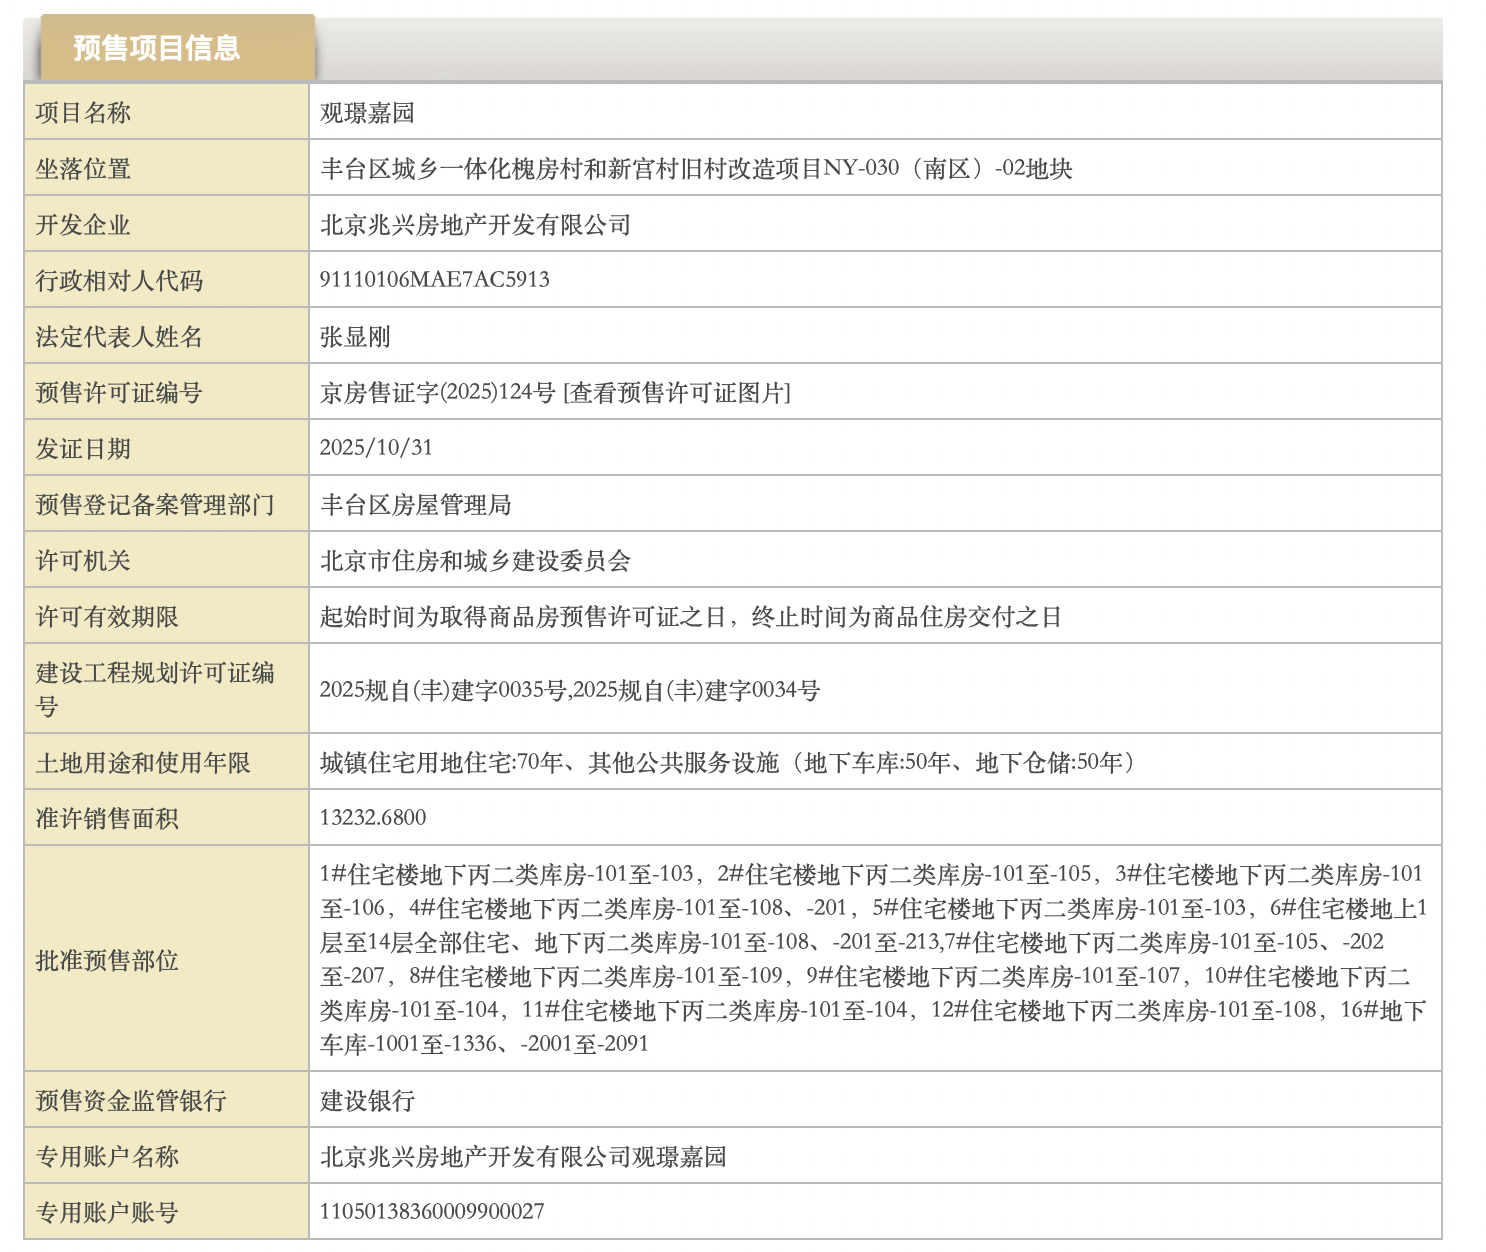This screenshot has width=1486, height=1252.
Task: Click the issue date 2025/10/31
Action: pos(376,448)
